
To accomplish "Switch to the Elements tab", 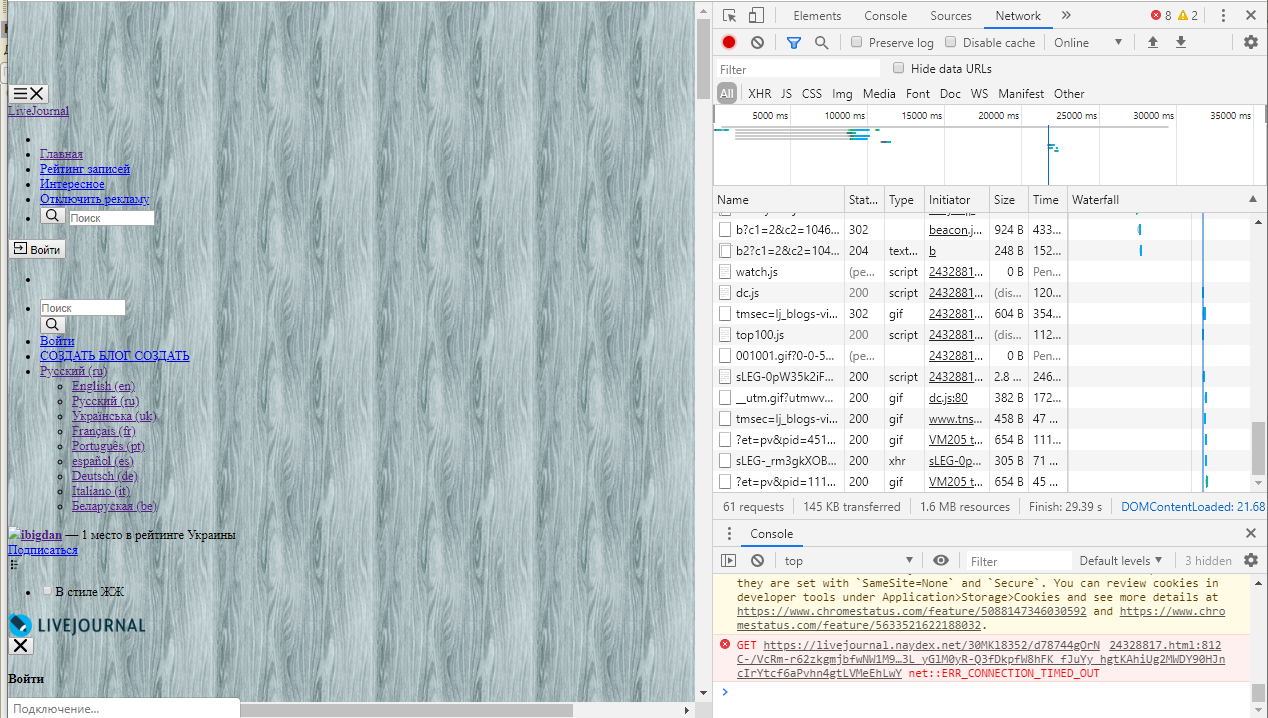I will [x=817, y=16].
